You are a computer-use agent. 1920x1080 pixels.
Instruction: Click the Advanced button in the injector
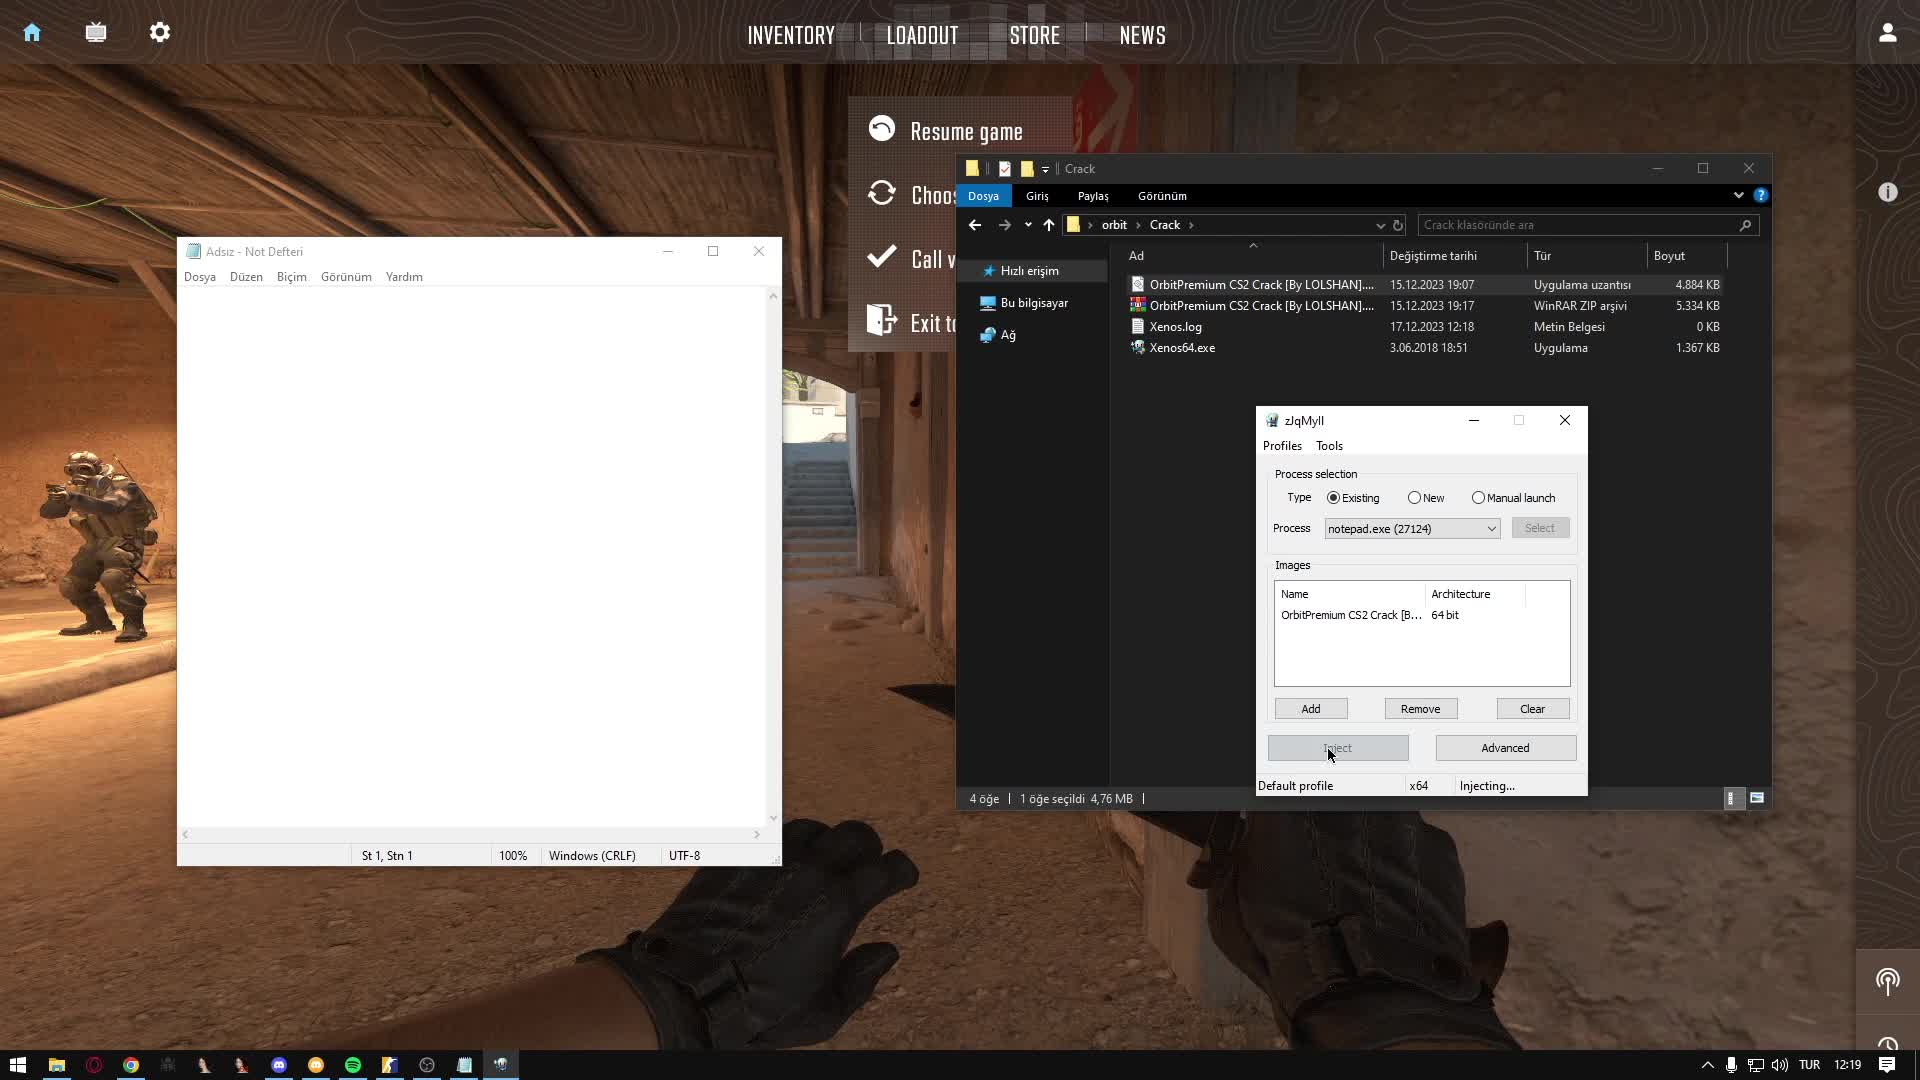pos(1505,747)
